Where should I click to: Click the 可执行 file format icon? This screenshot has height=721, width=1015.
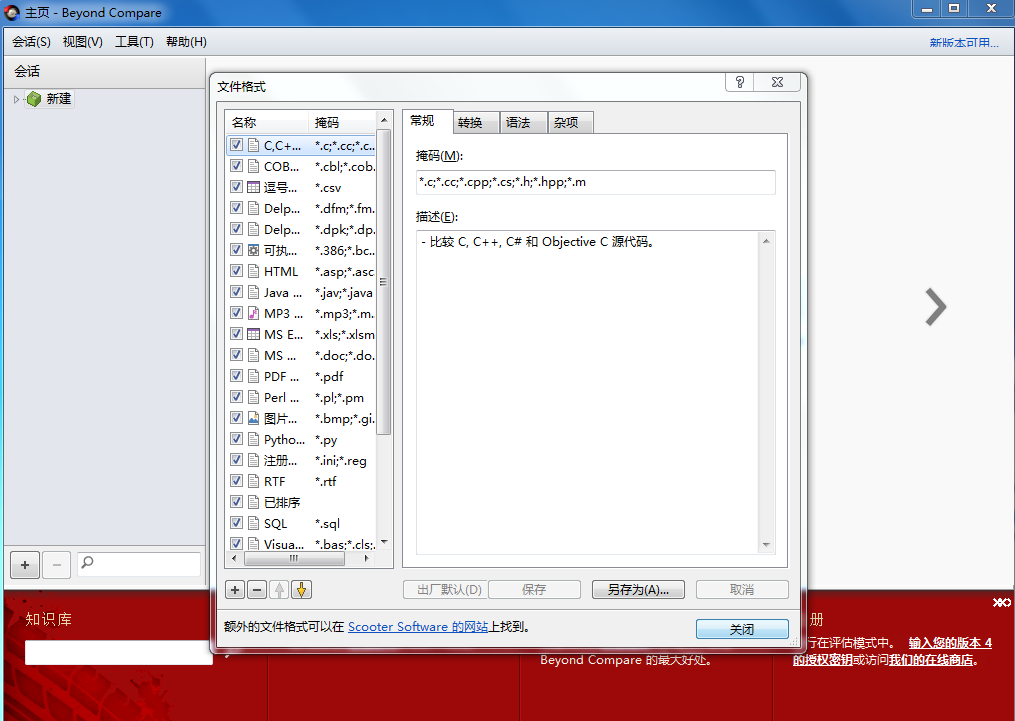click(x=254, y=250)
